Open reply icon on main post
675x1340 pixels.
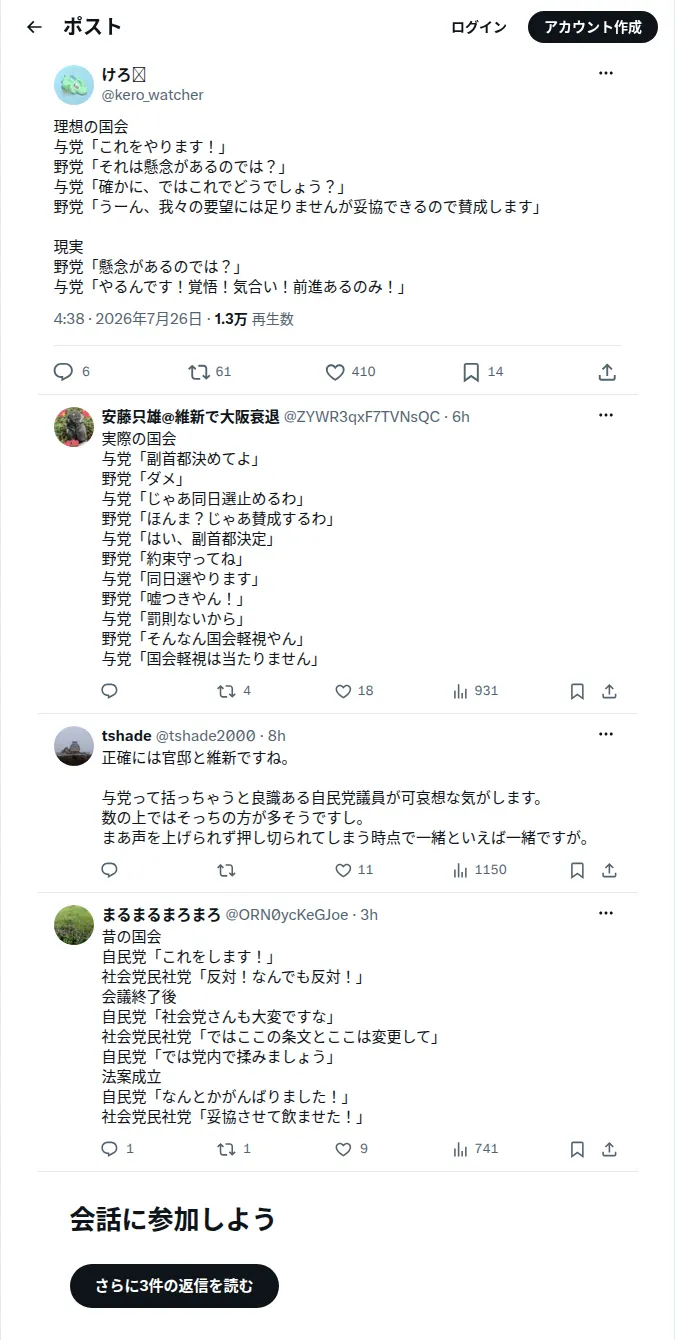(x=63, y=372)
